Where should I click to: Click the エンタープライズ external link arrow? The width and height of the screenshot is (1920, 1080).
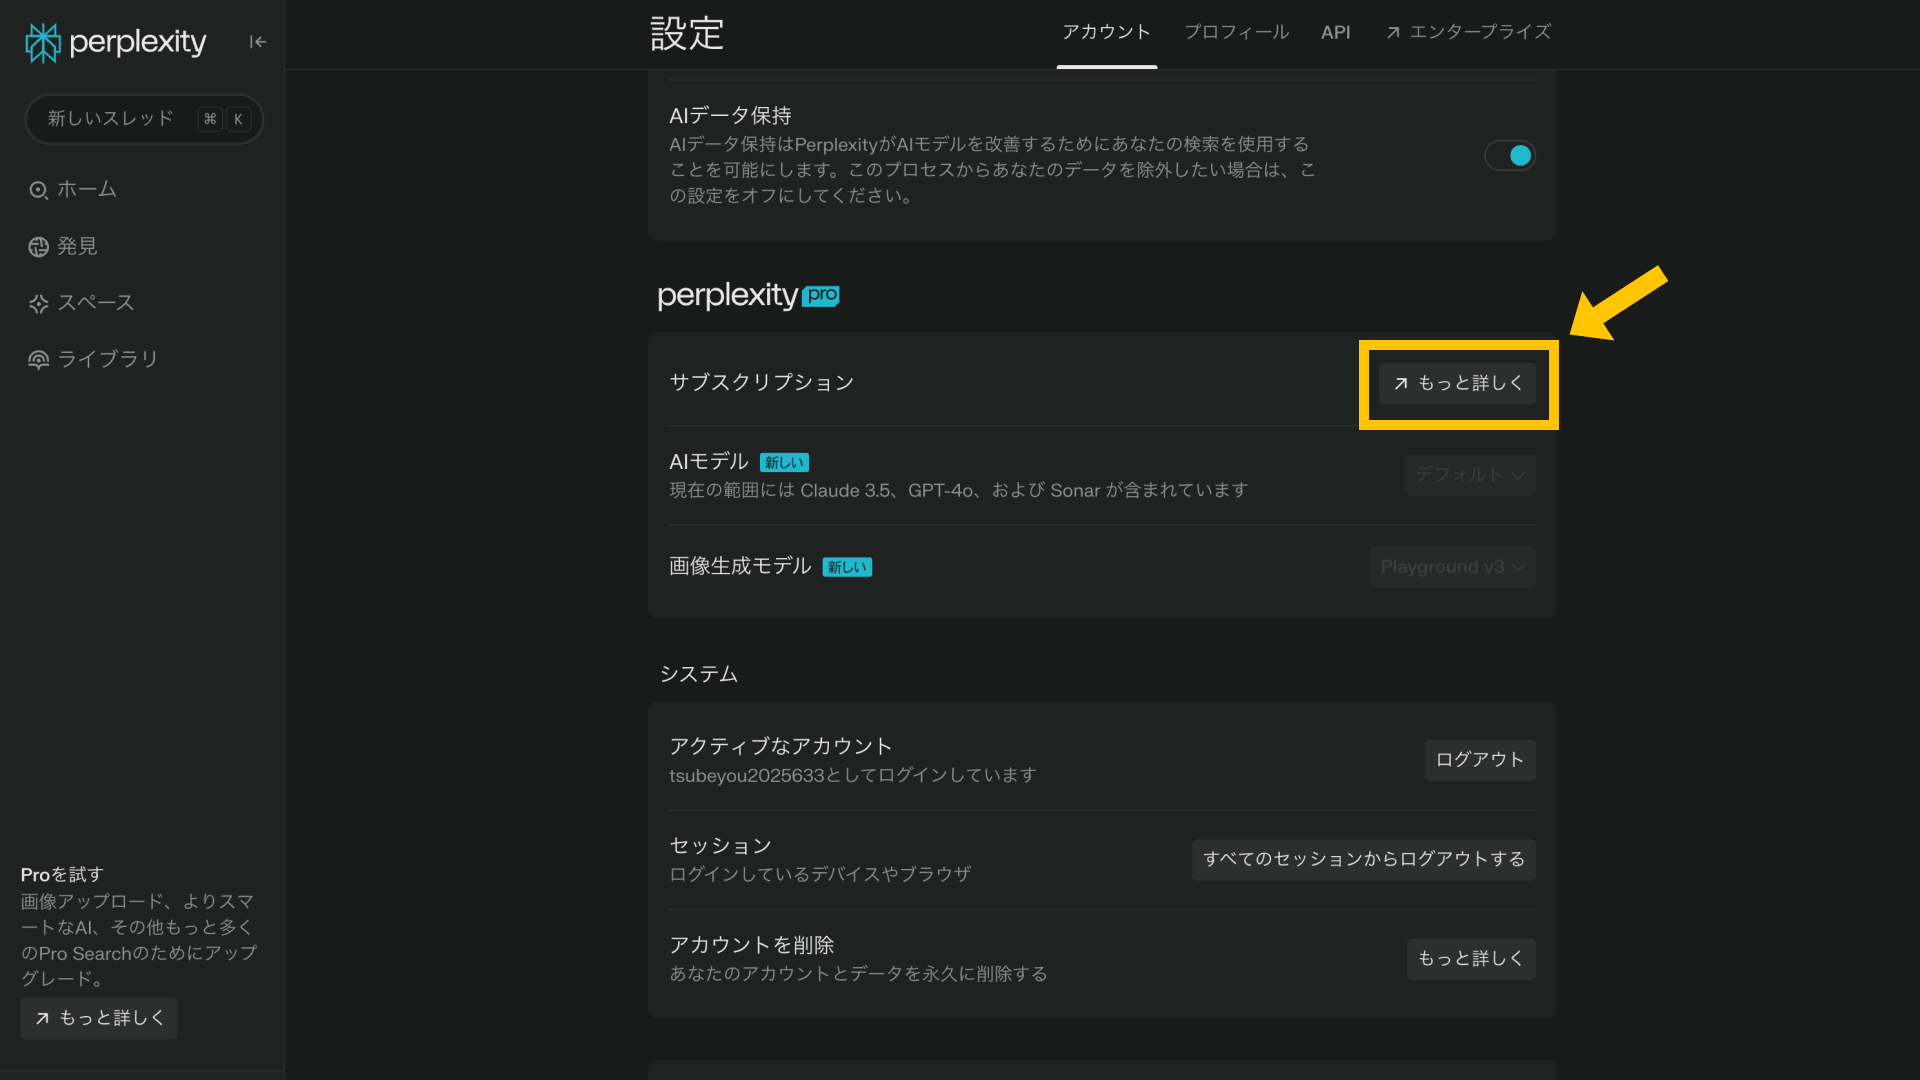[1393, 32]
